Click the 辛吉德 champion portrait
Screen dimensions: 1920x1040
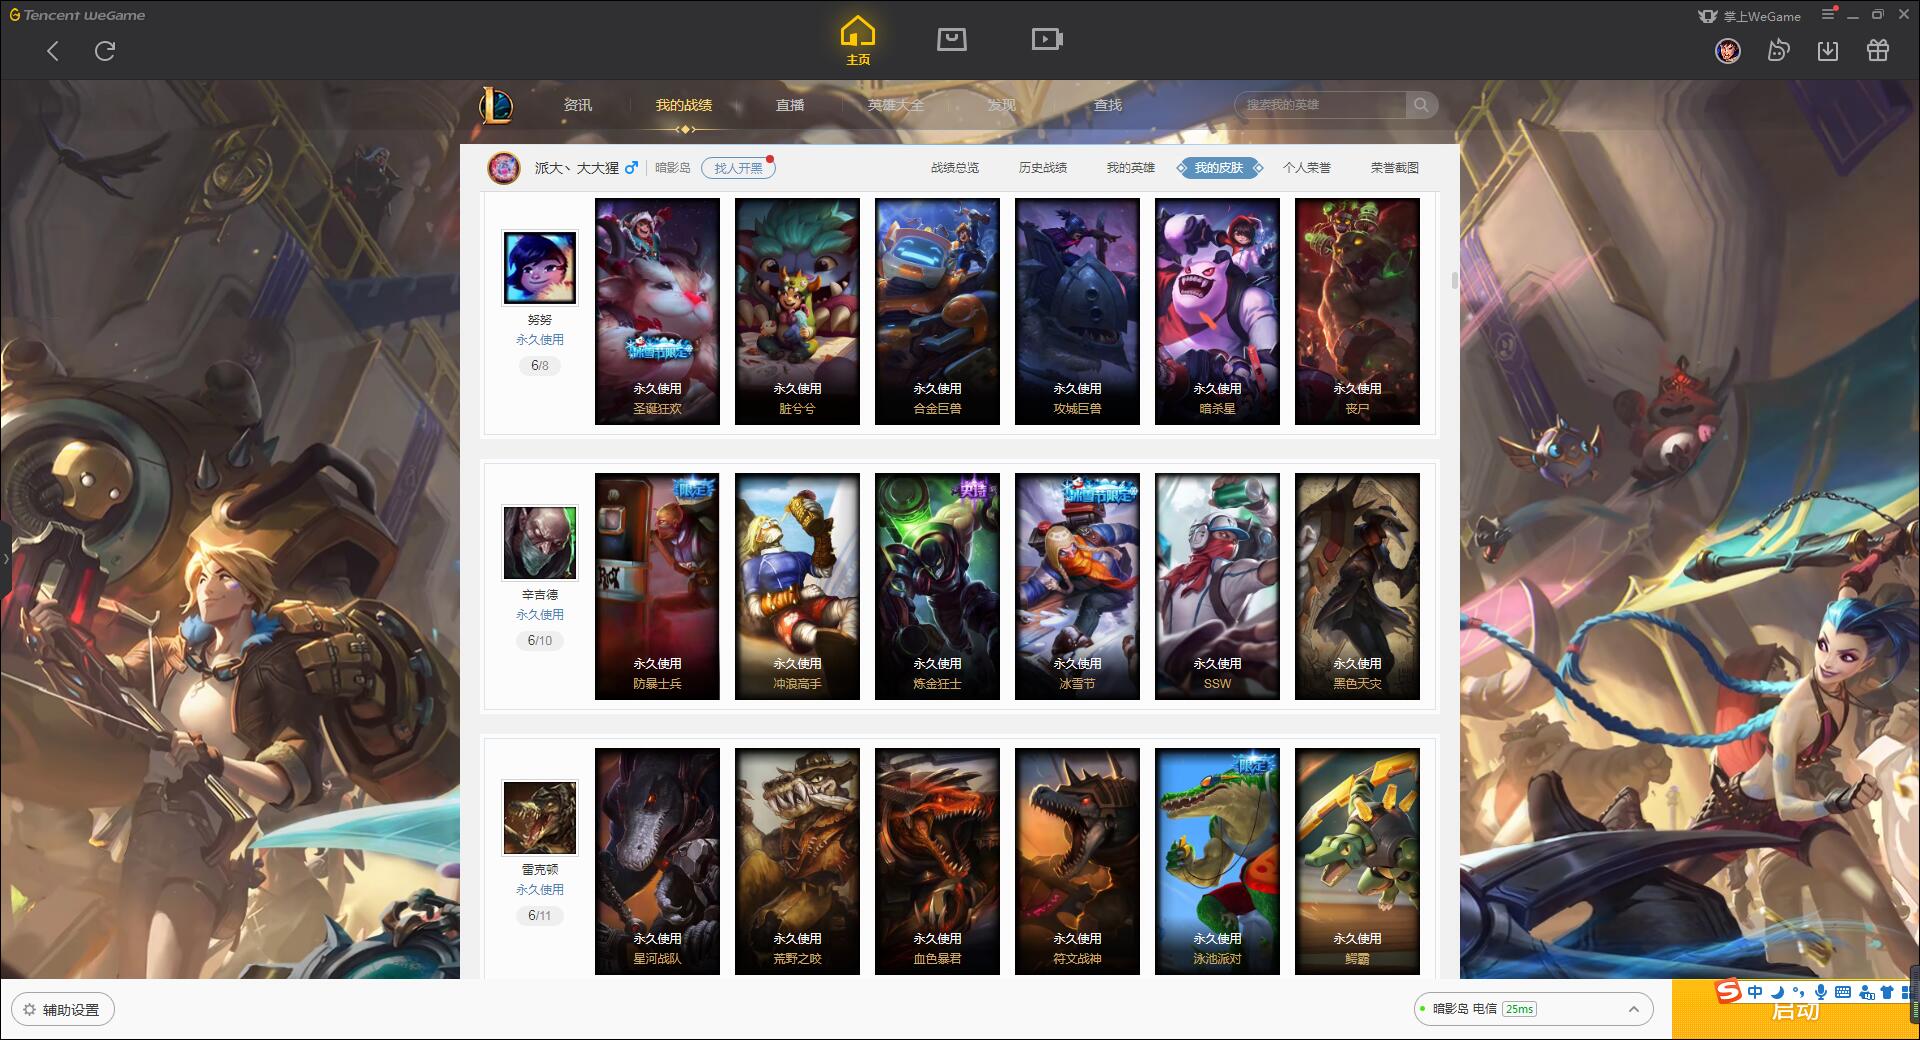pos(540,543)
